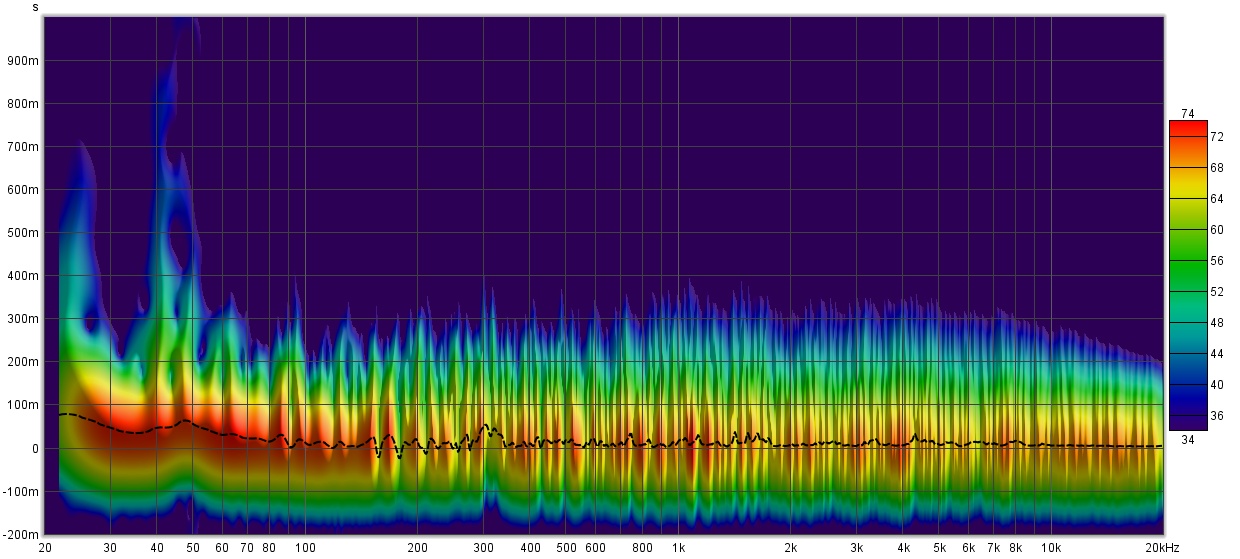Click the 44 value on color scale
1240x559 pixels.
click(x=1217, y=353)
